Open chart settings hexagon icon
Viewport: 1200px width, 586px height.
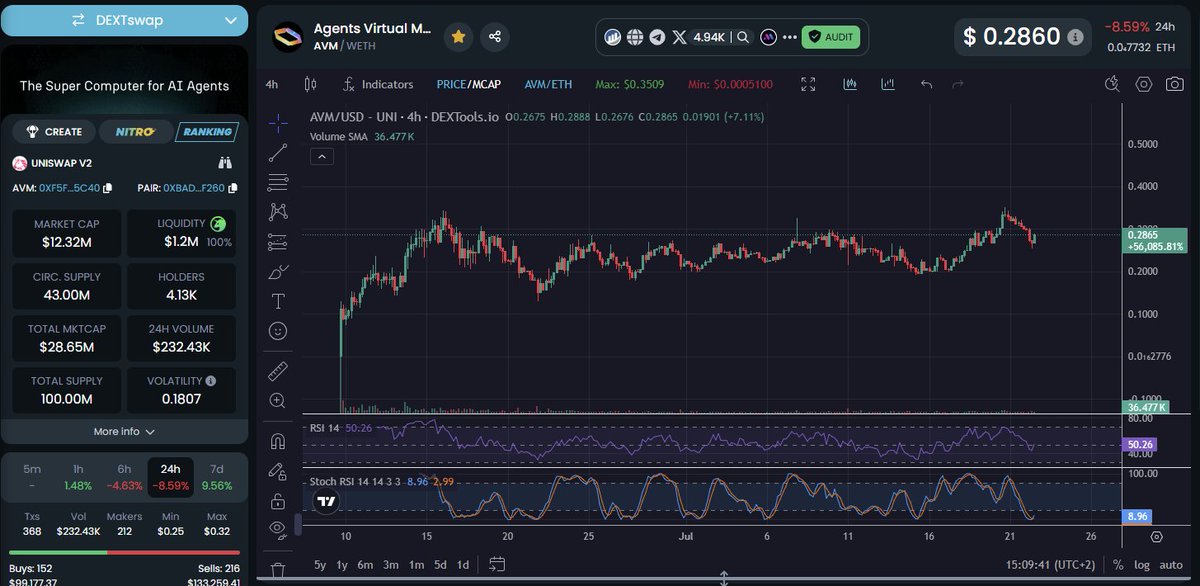(x=1144, y=85)
